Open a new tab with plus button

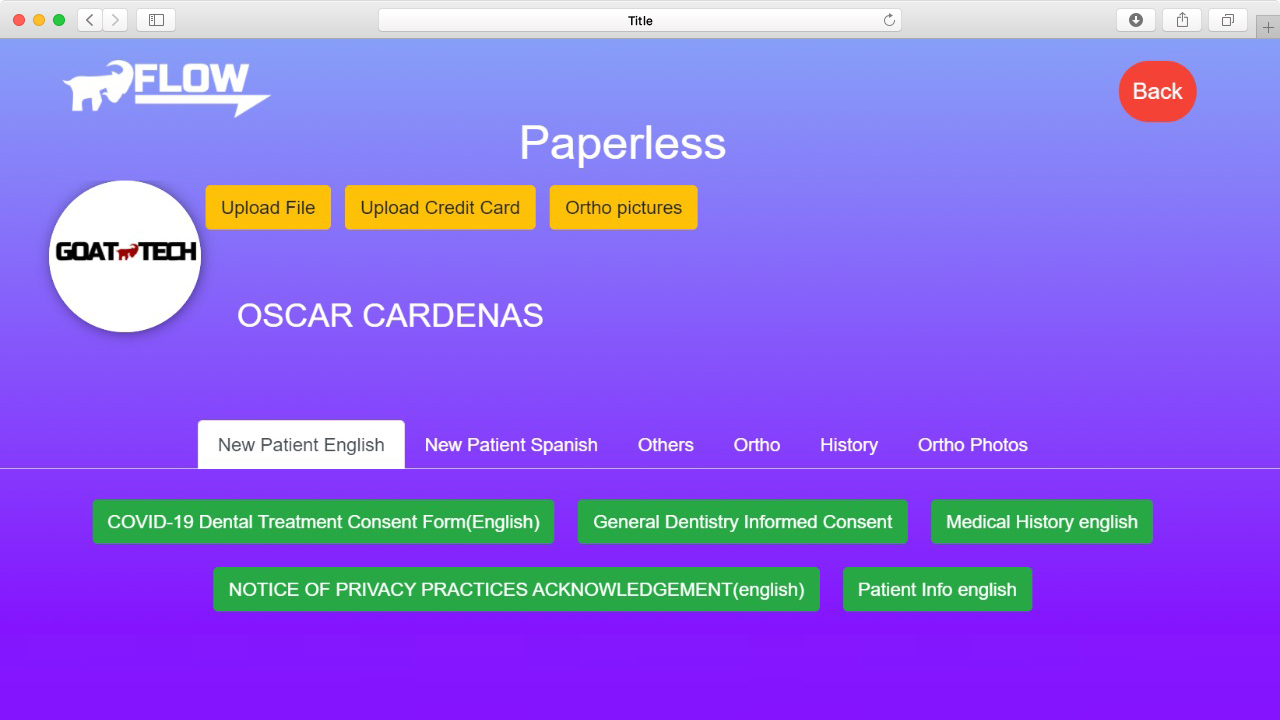click(x=1268, y=27)
